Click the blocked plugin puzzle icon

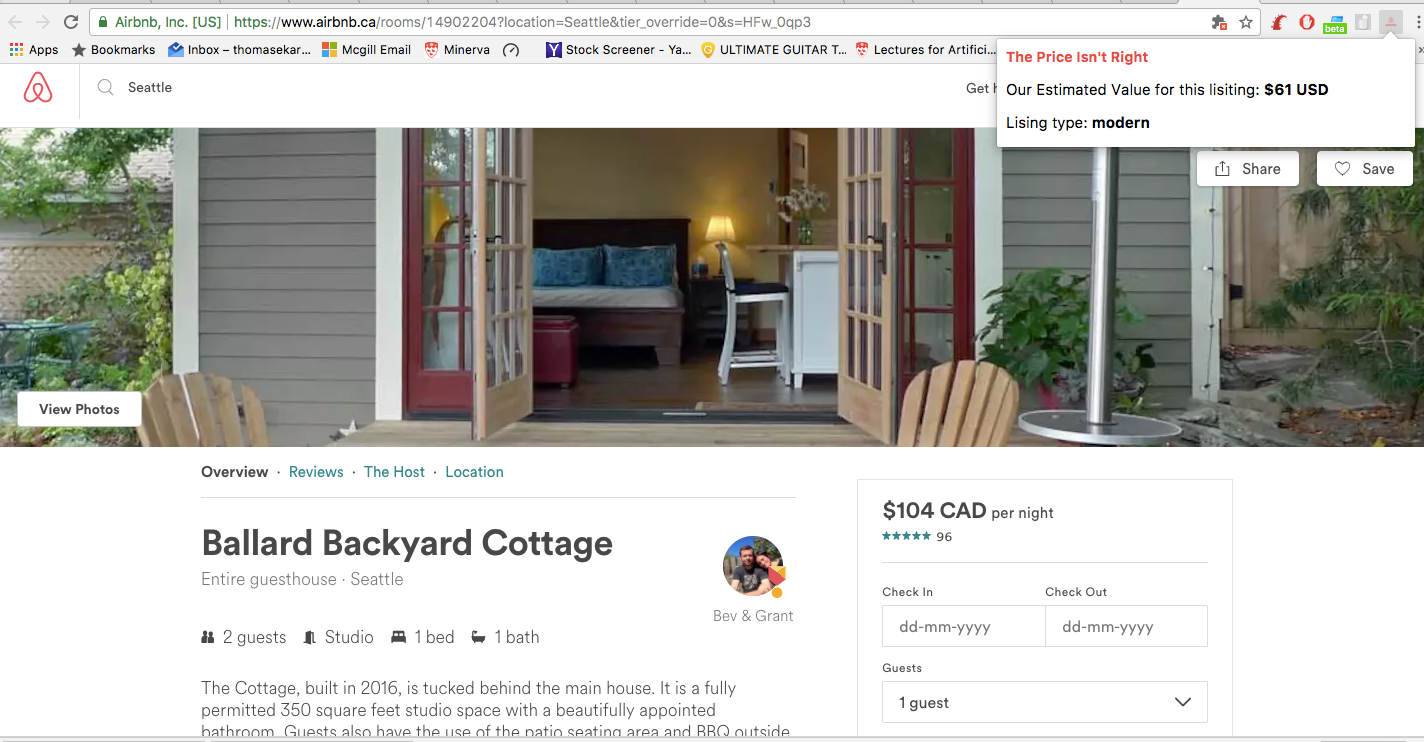(x=1219, y=22)
